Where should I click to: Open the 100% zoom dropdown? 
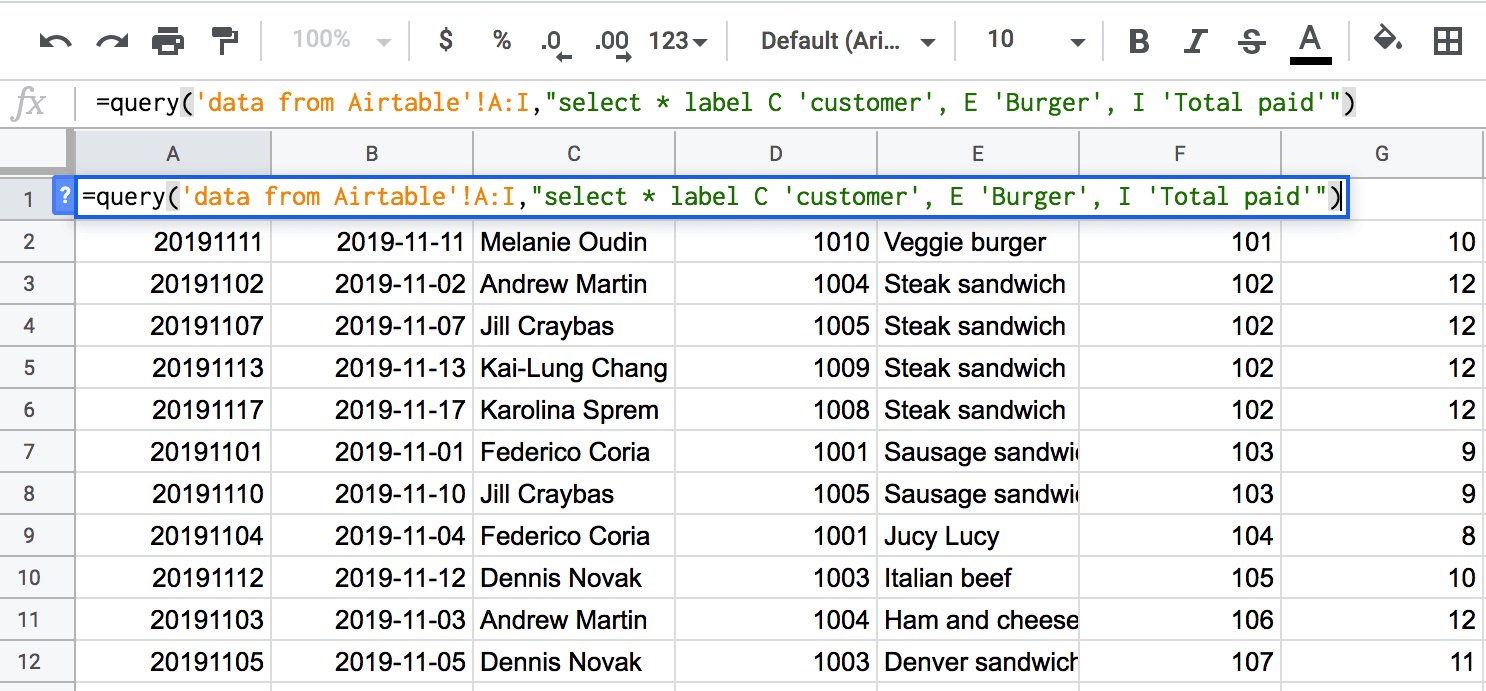click(x=341, y=41)
